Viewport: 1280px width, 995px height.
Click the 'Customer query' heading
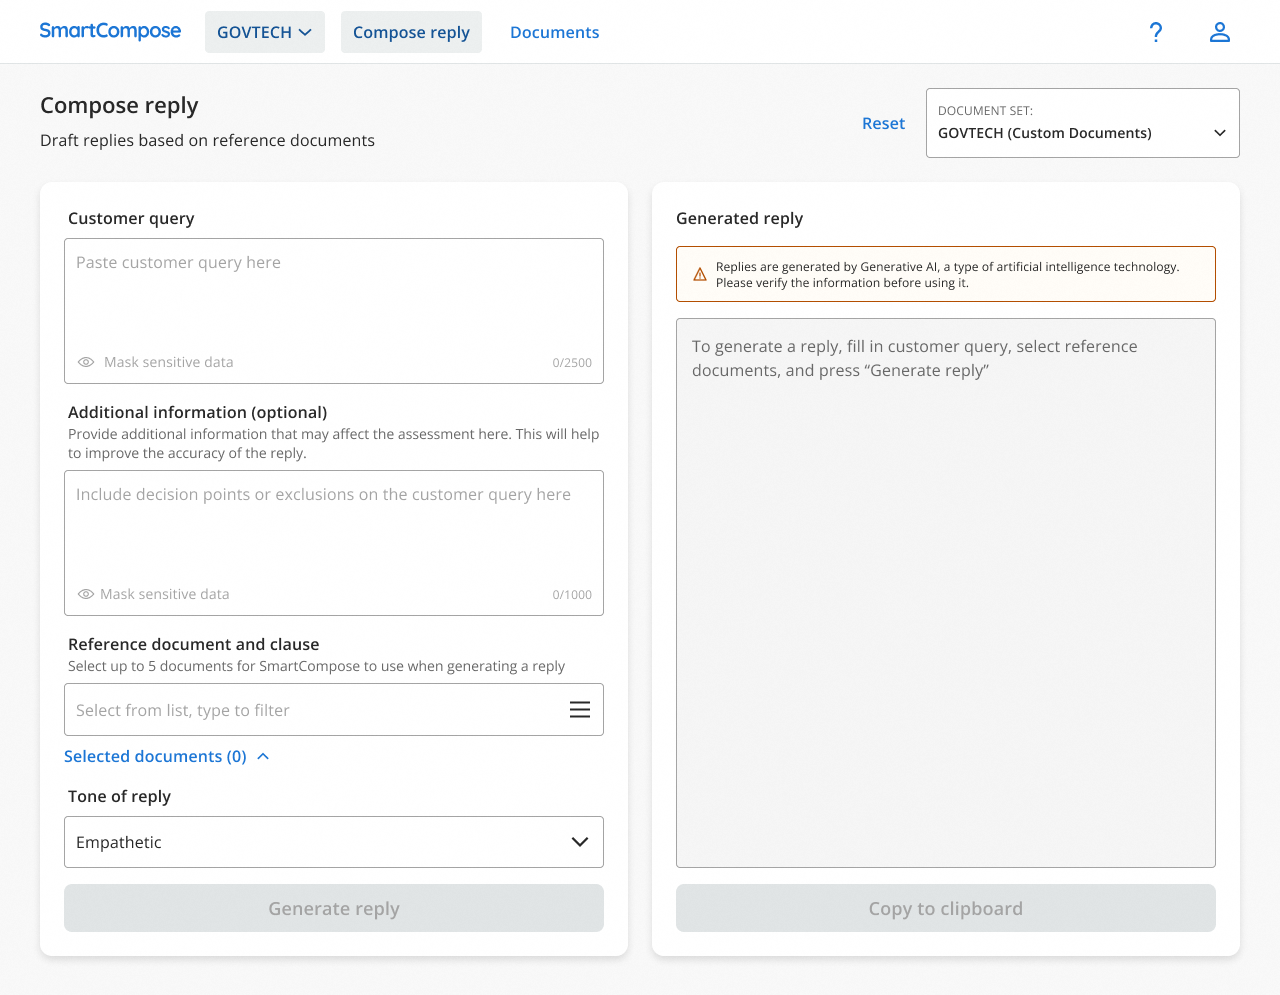click(131, 218)
